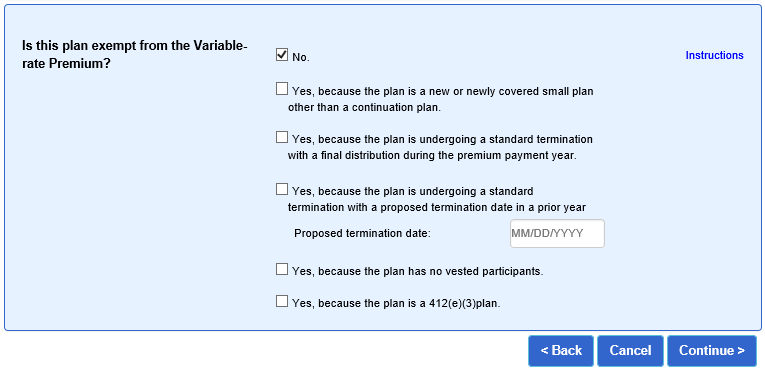Proceed with the Continue > button

(x=712, y=351)
